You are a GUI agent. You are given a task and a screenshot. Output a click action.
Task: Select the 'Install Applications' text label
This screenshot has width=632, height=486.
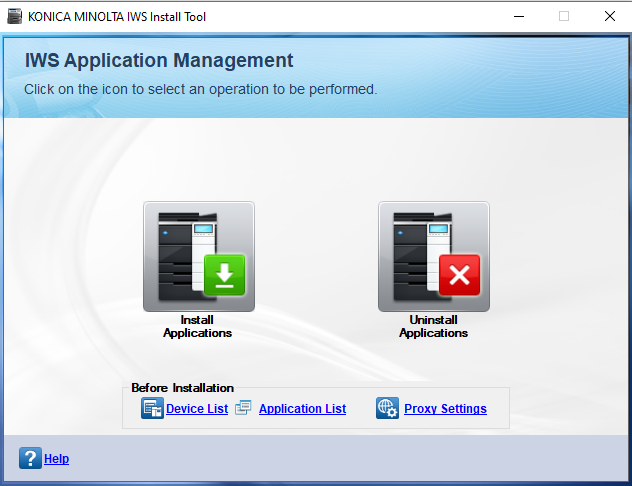(198, 326)
